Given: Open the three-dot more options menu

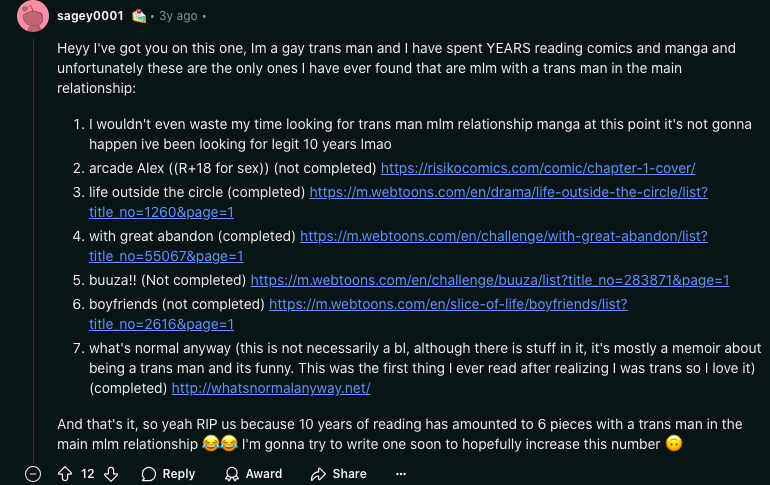Looking at the screenshot, I should 401,473.
